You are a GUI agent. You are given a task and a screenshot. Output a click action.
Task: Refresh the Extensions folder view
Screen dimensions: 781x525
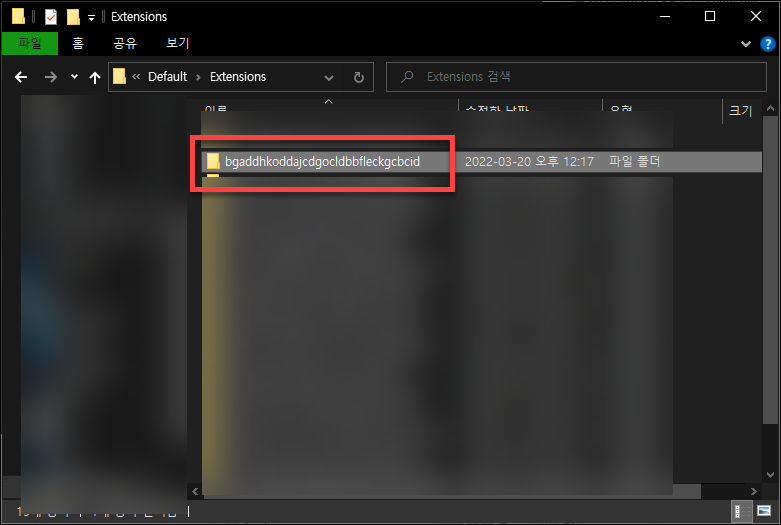coord(359,78)
